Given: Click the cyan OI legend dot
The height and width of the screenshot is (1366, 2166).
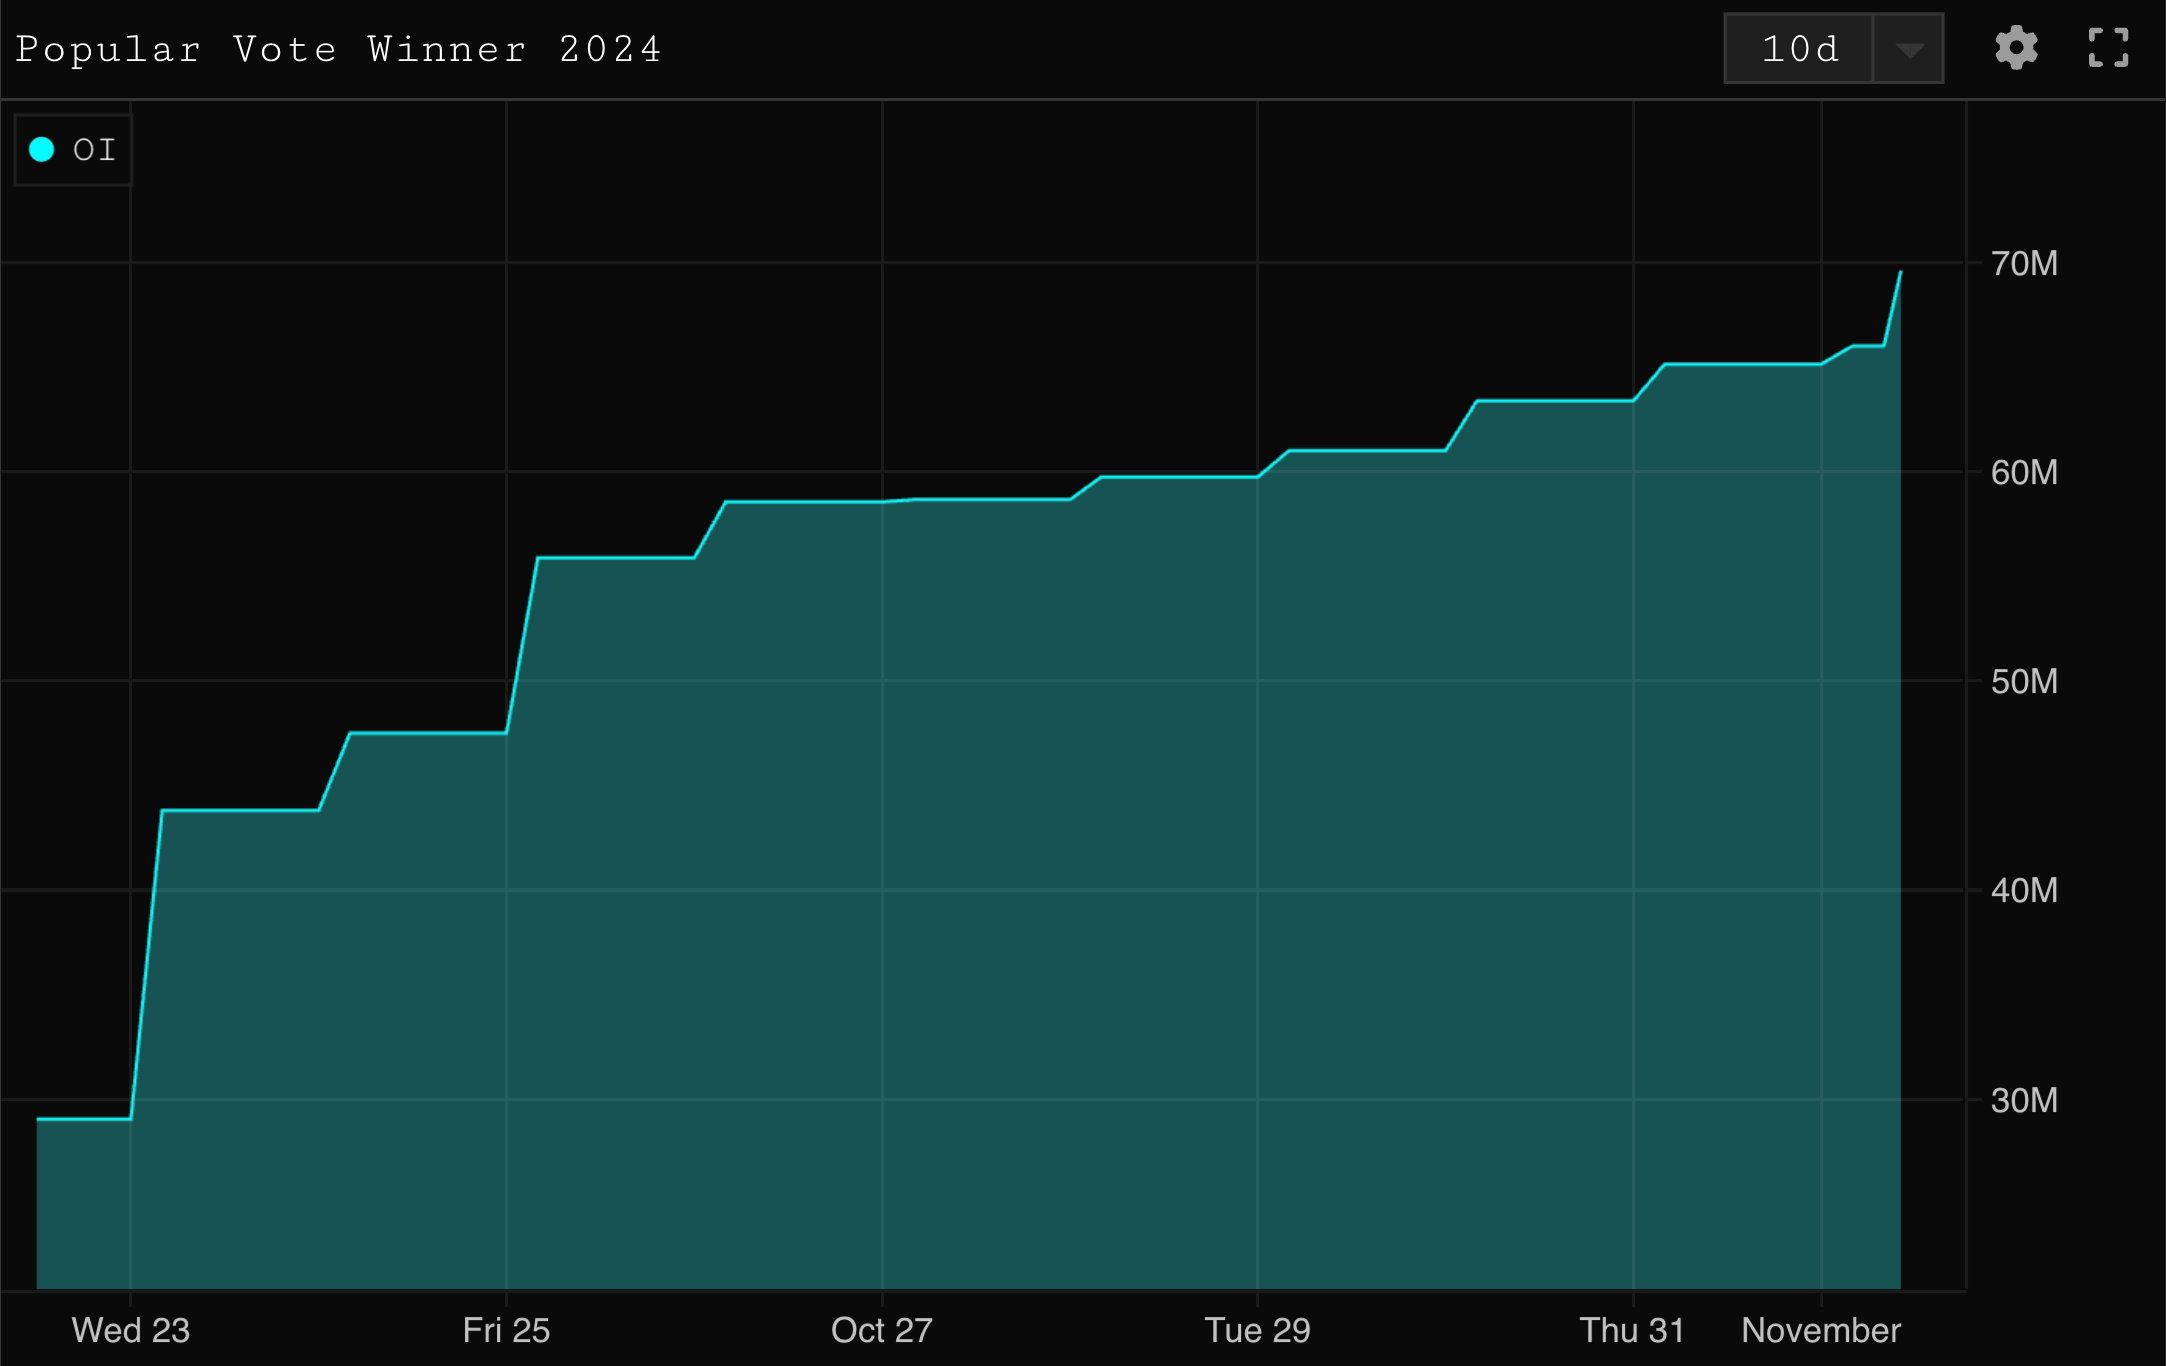Looking at the screenshot, I should 42,150.
